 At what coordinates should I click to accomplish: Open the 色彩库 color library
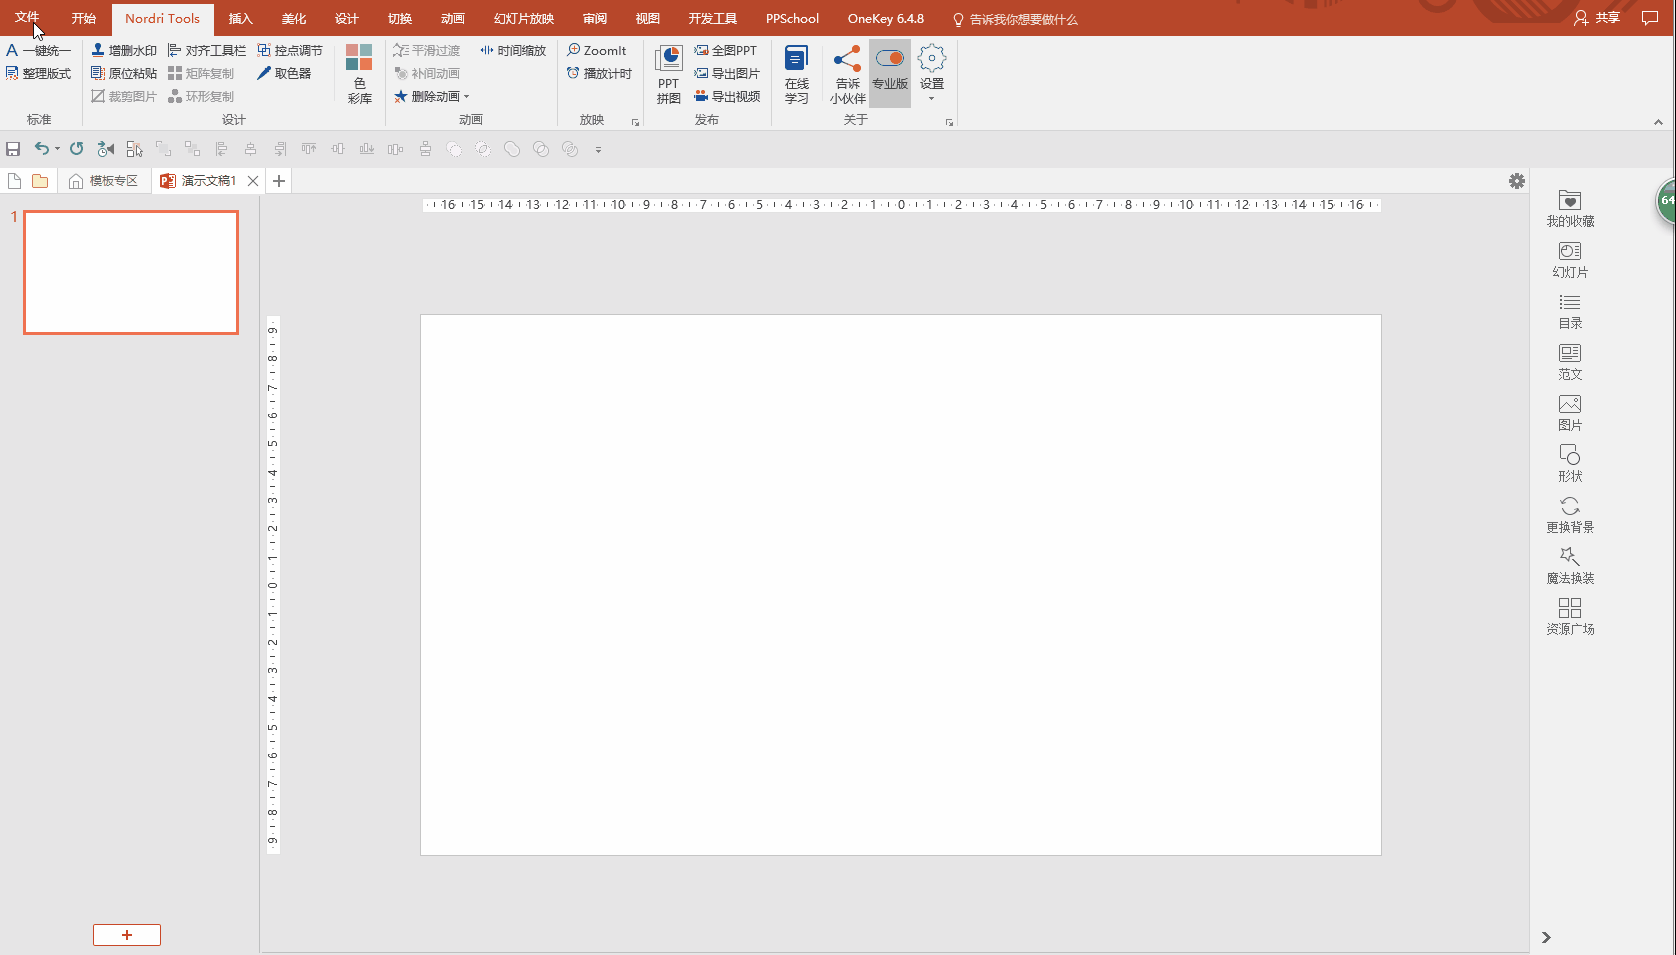click(x=359, y=74)
